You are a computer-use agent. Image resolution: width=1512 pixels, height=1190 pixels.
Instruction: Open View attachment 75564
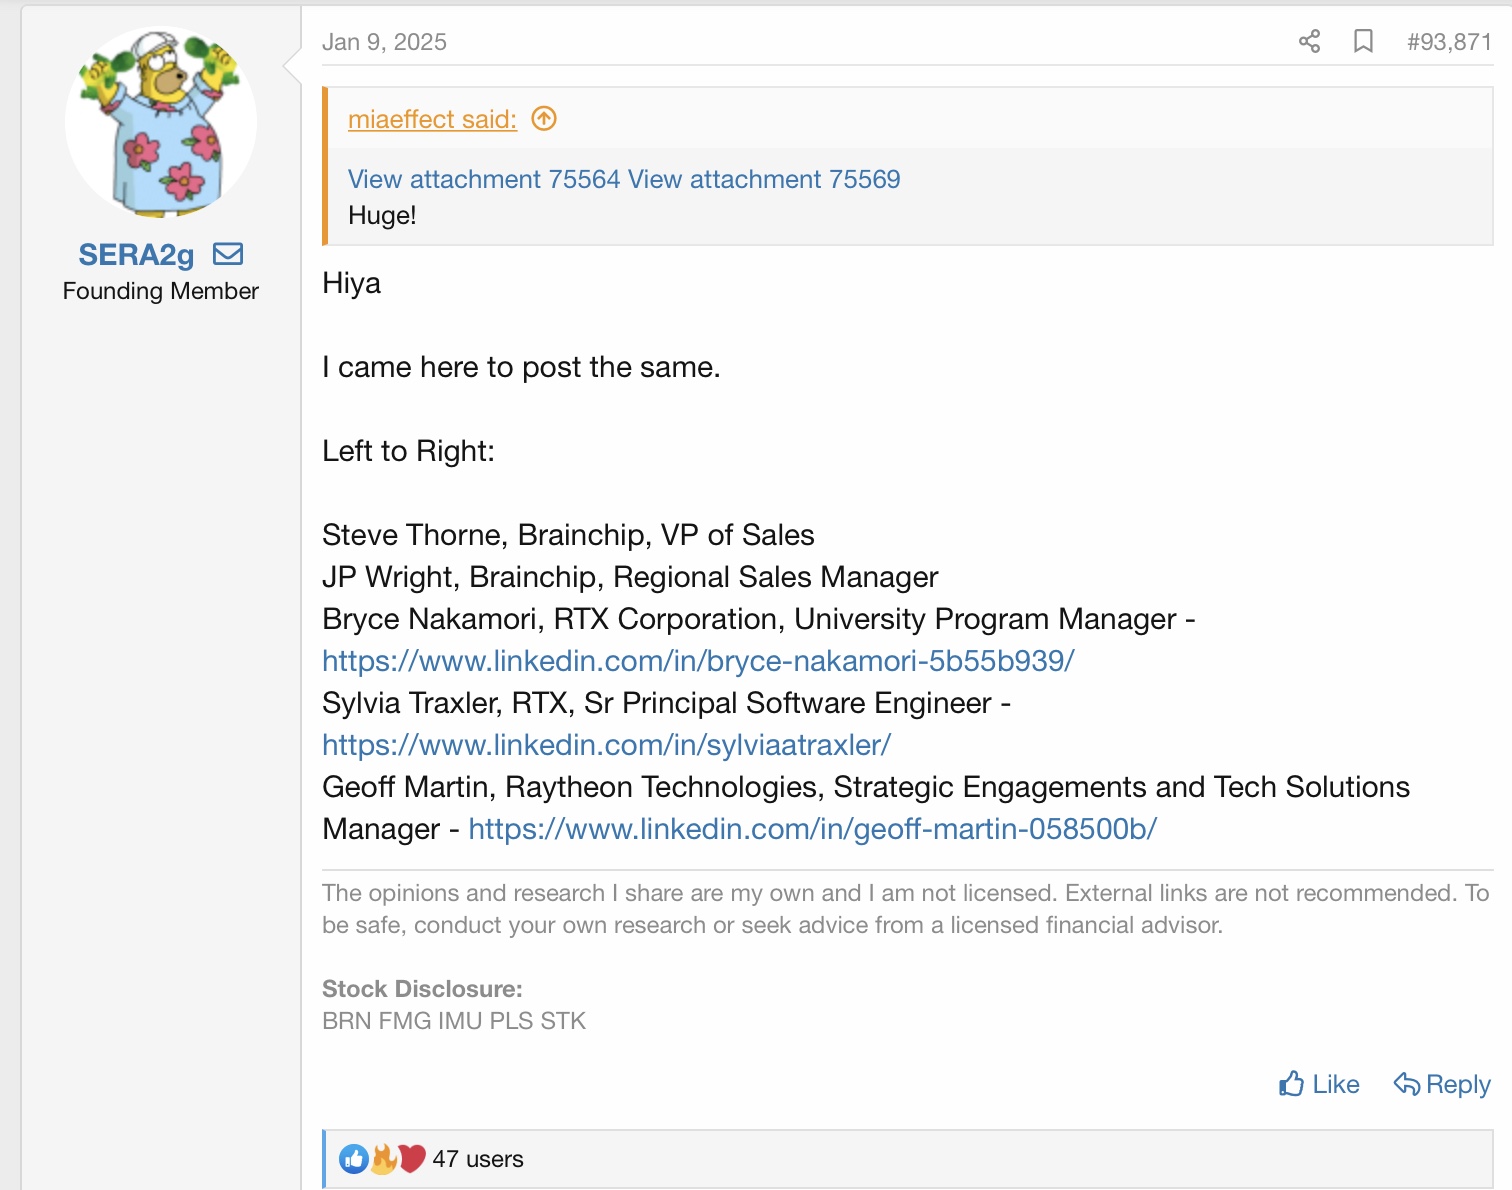[484, 179]
